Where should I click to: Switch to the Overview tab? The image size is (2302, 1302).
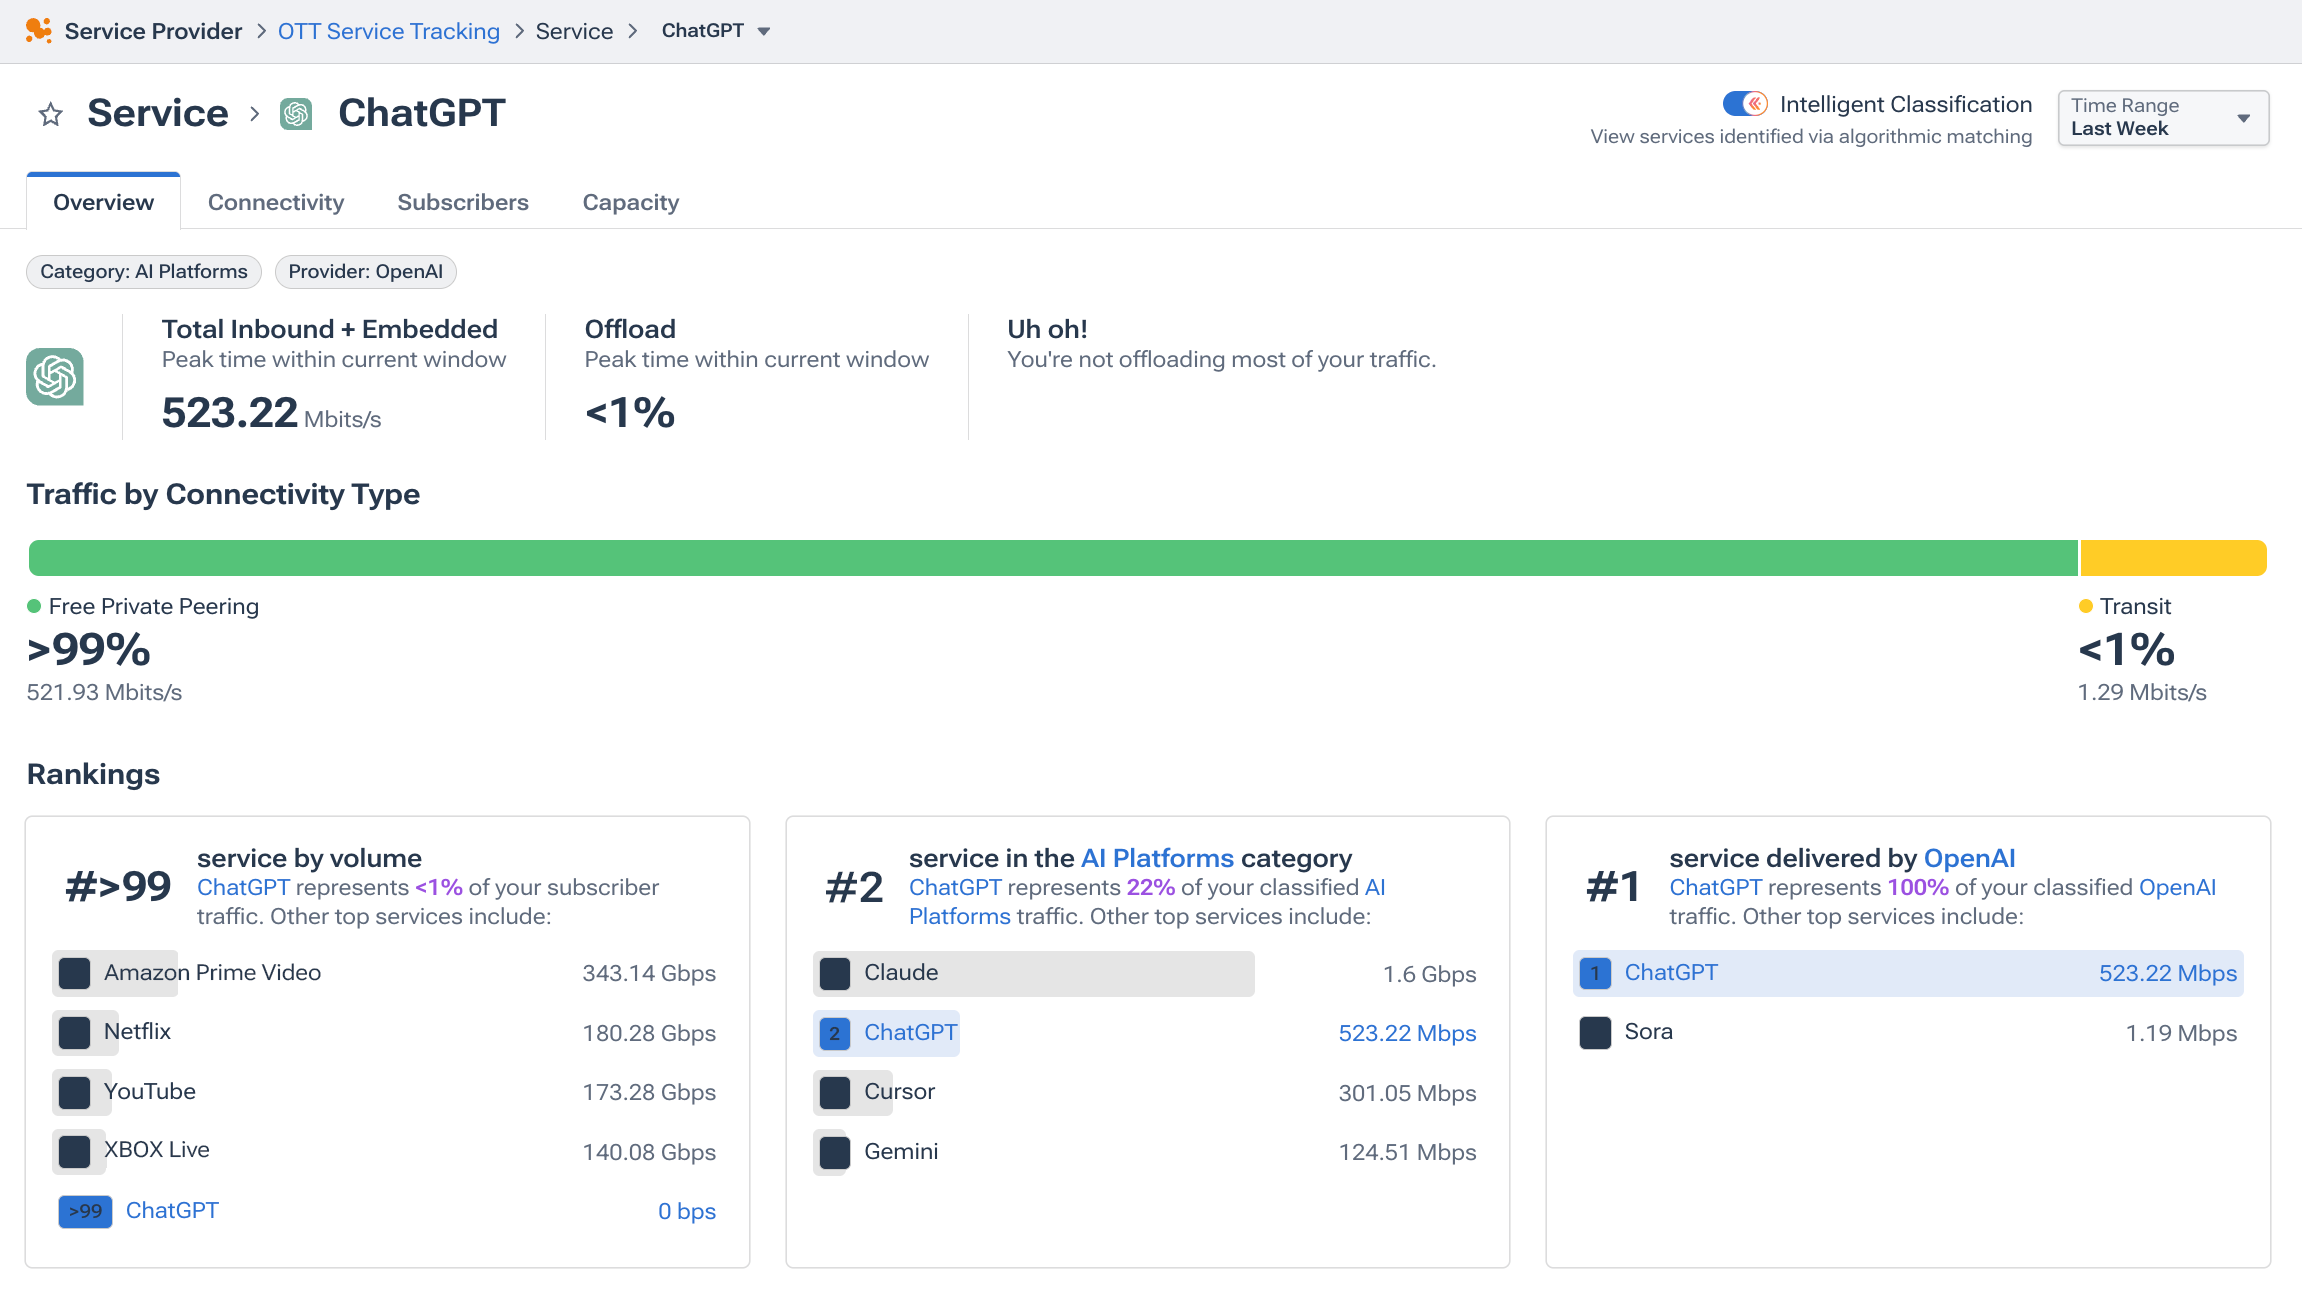point(103,202)
